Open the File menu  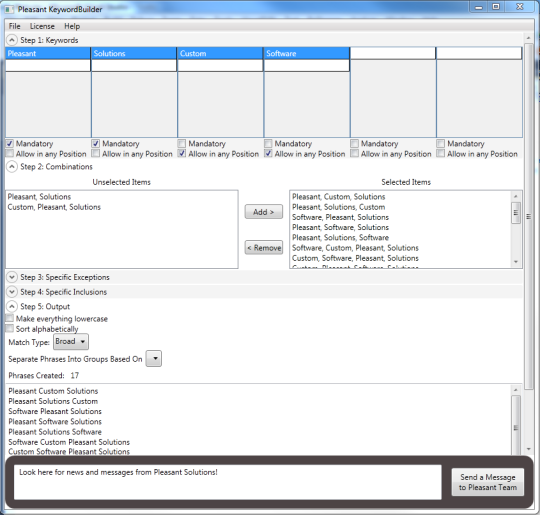14,26
